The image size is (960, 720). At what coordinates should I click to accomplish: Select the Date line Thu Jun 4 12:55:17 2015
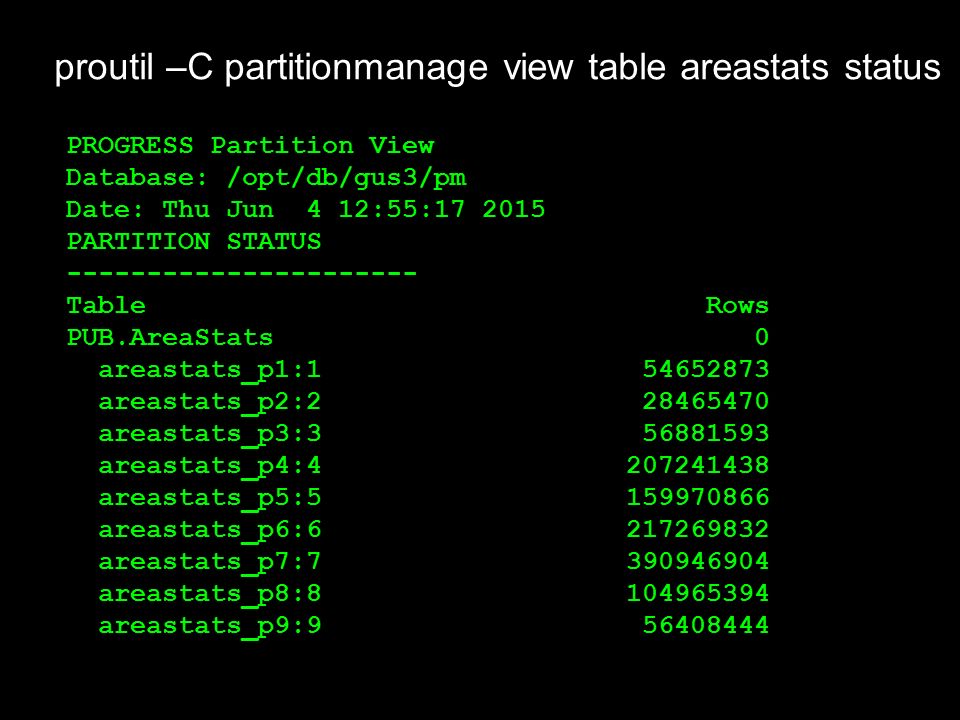click(306, 209)
